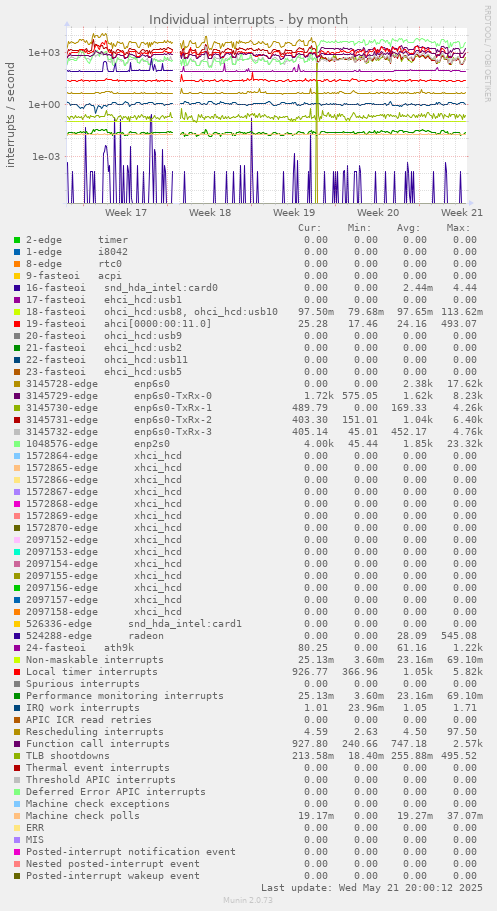497x911 pixels.
Task: Click the graph title Individual interrupts - by month
Action: tap(248, 20)
